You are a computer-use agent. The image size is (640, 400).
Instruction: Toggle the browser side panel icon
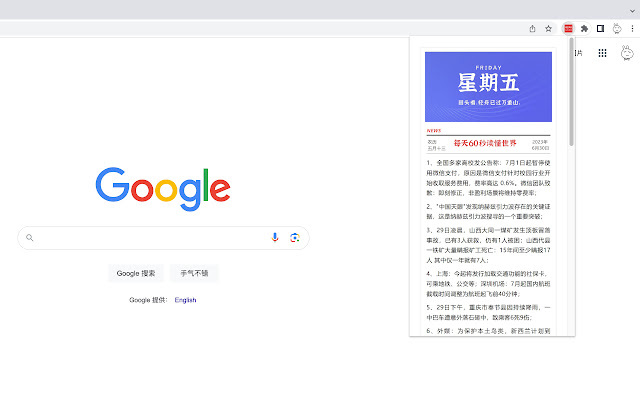(600, 29)
